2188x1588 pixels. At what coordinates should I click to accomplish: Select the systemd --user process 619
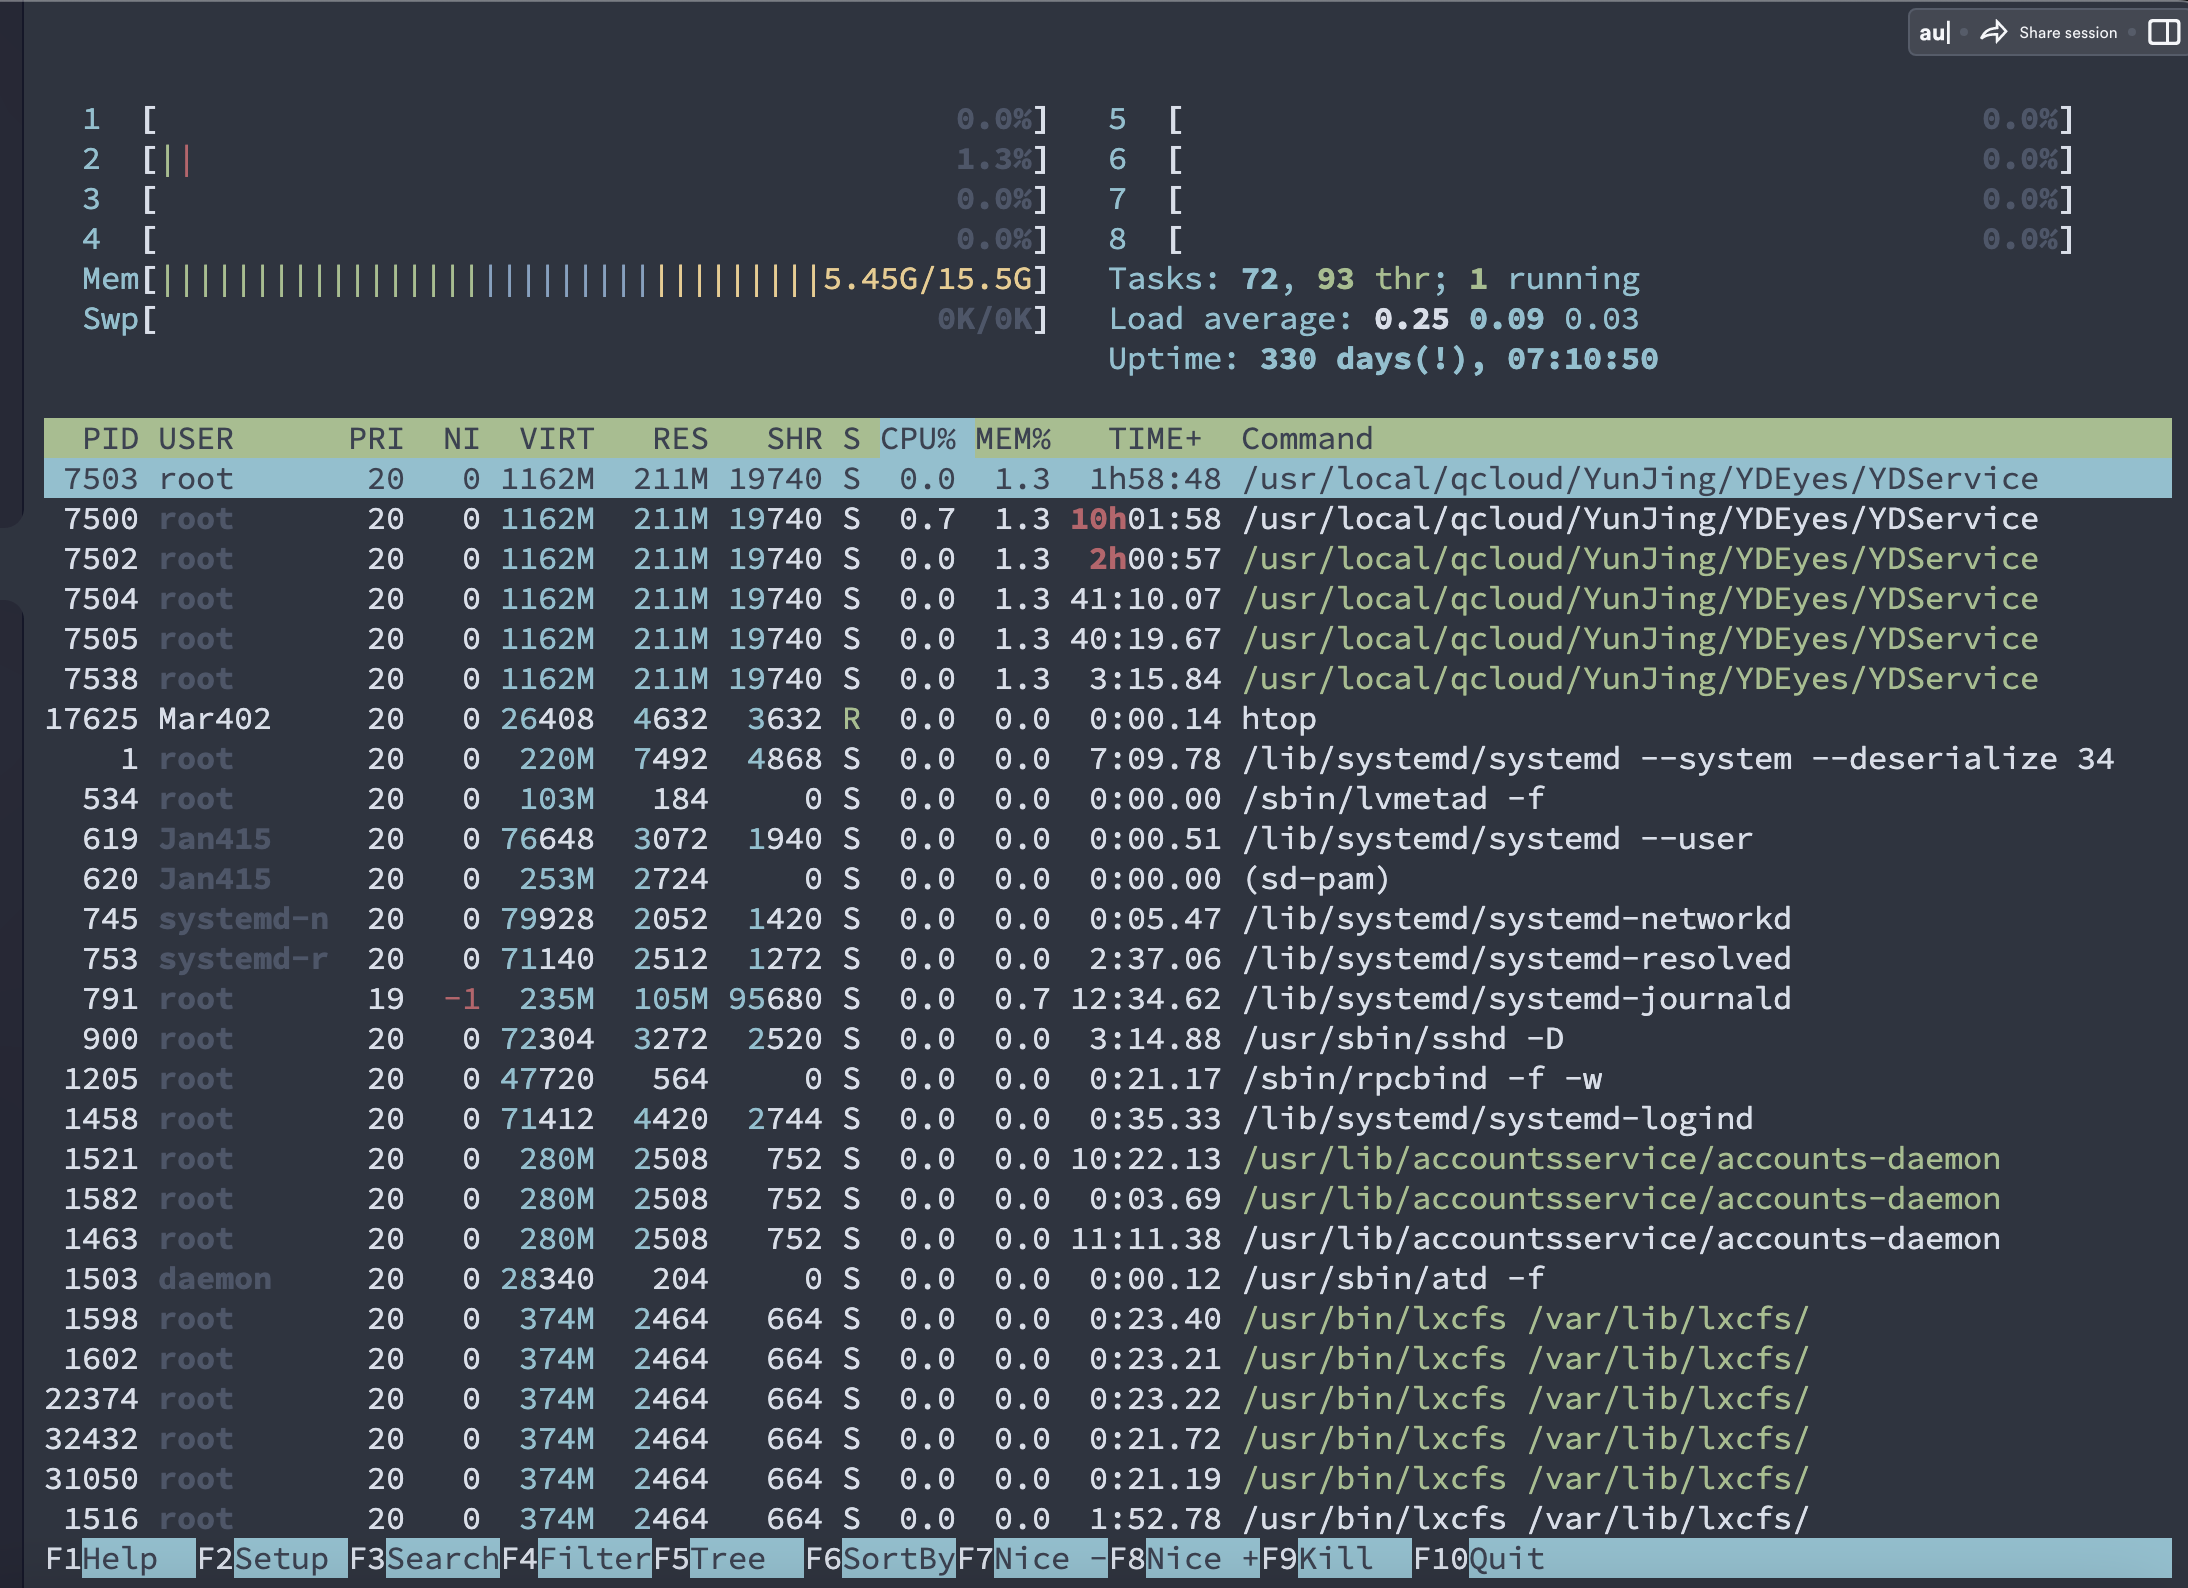tap(1108, 838)
